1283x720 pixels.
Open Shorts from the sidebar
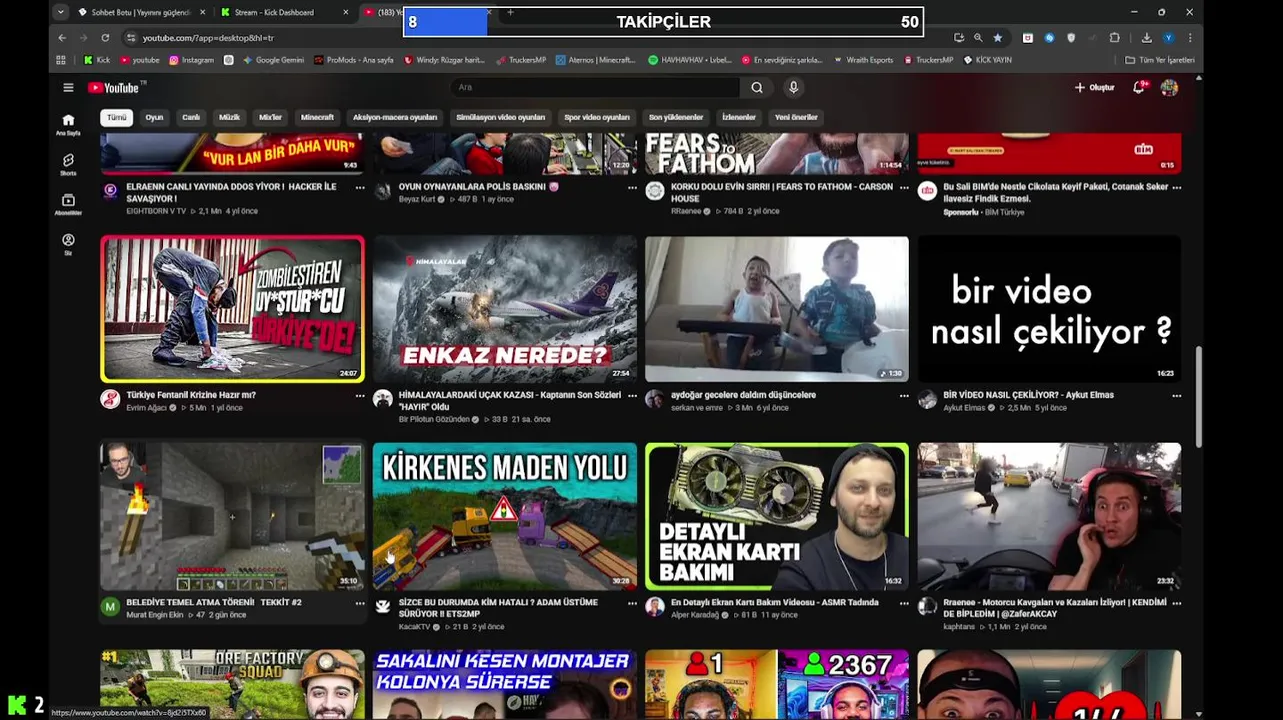(x=68, y=164)
